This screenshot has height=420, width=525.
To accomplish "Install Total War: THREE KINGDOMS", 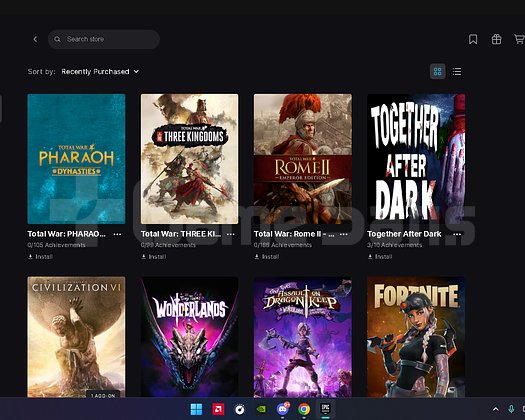I will [x=153, y=257].
